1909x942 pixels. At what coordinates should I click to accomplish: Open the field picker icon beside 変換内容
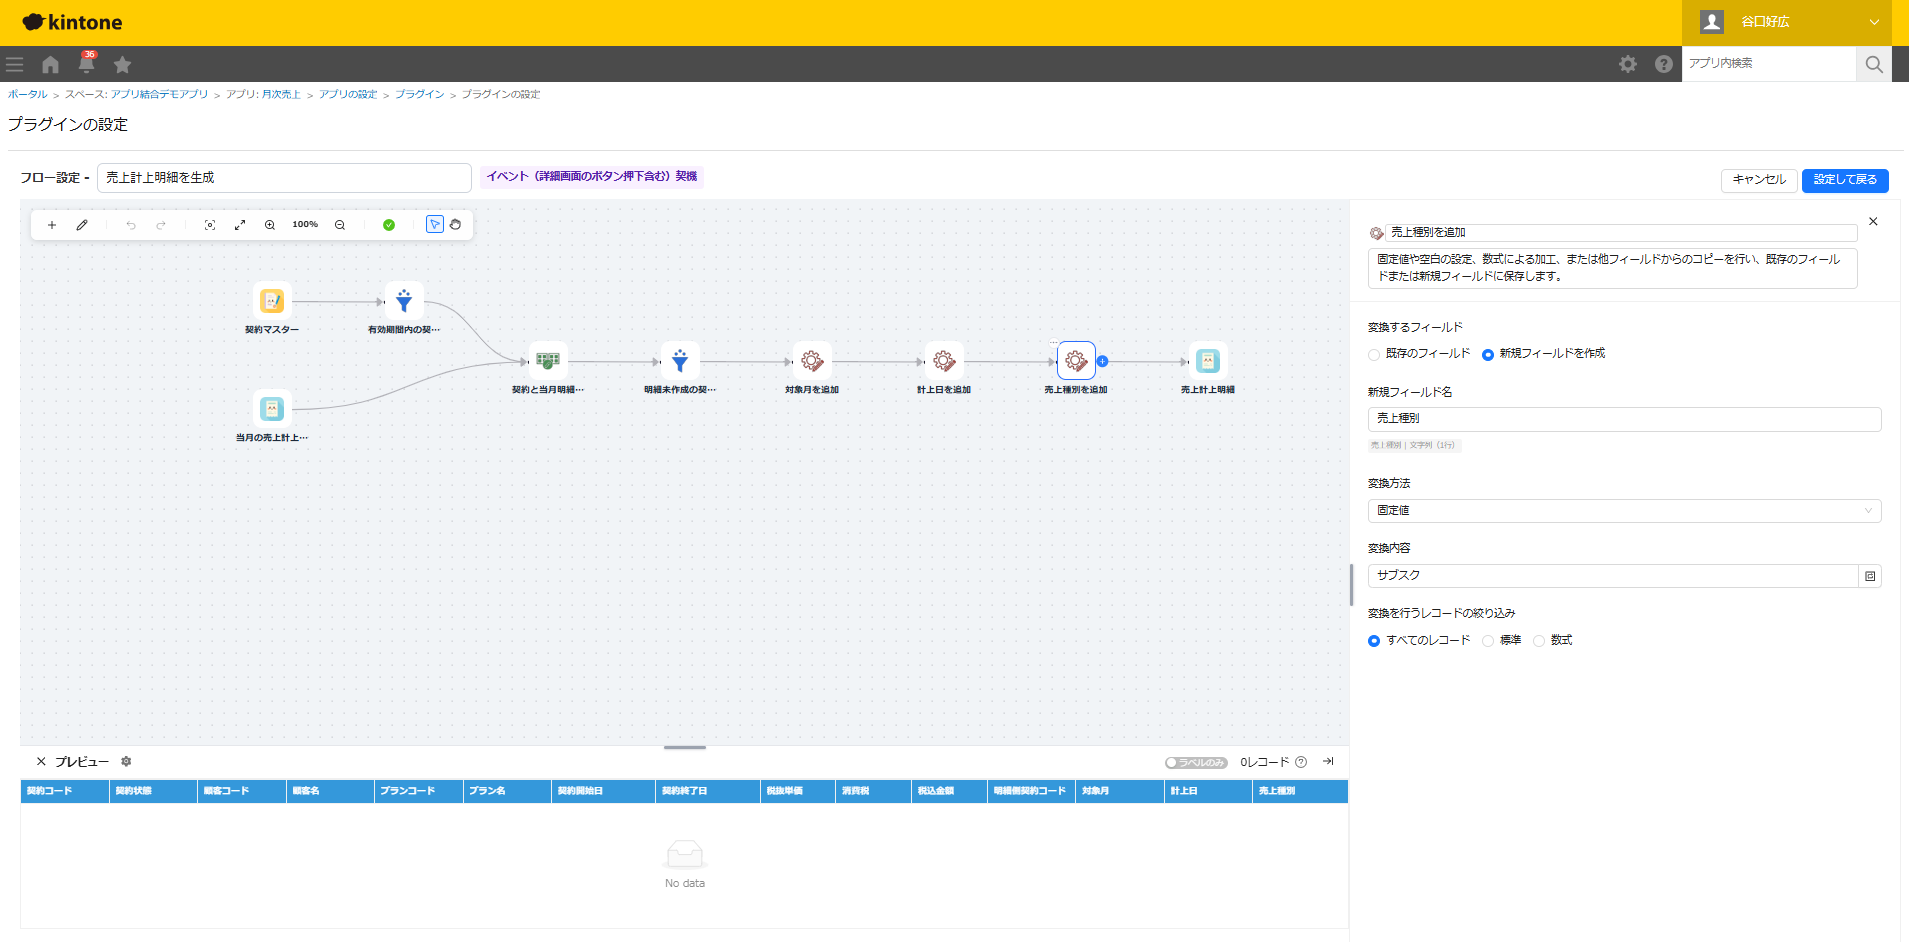tap(1870, 576)
